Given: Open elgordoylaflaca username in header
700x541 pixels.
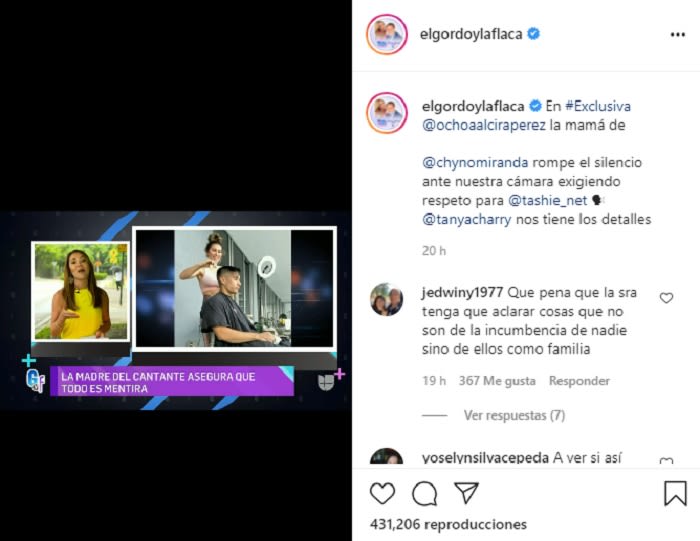Looking at the screenshot, I should click(471, 34).
